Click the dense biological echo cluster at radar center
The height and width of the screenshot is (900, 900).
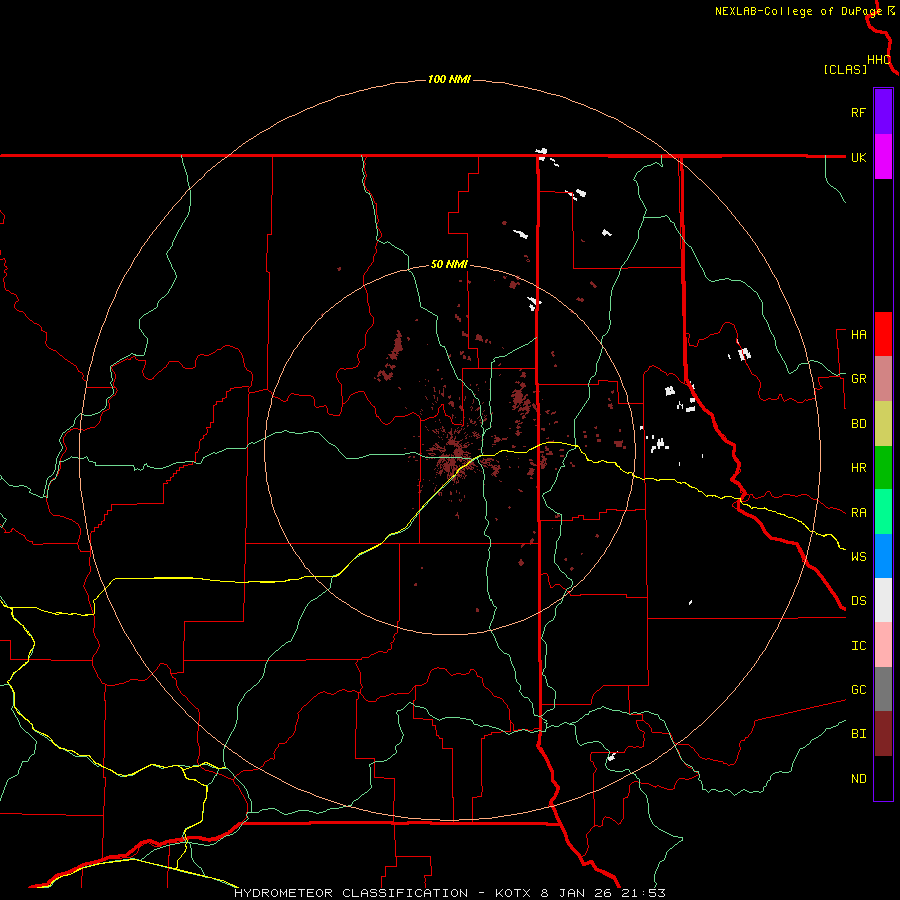[453, 453]
